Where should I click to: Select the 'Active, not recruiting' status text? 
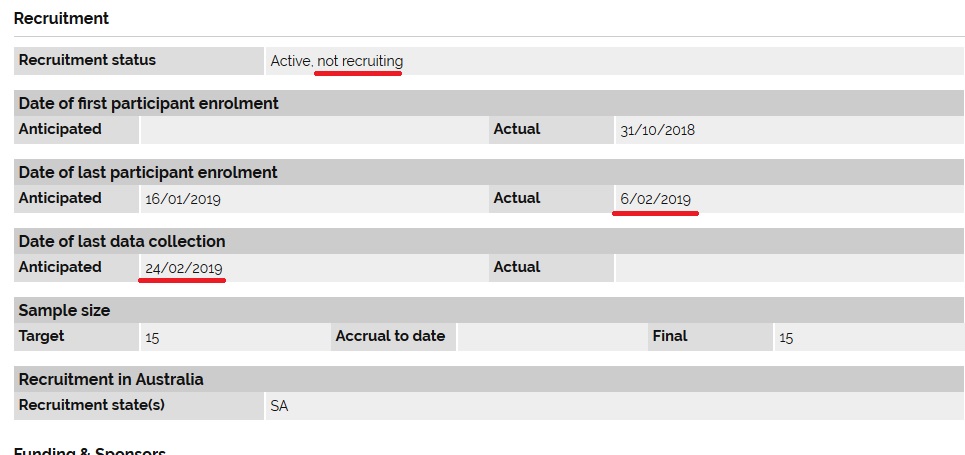(x=337, y=61)
